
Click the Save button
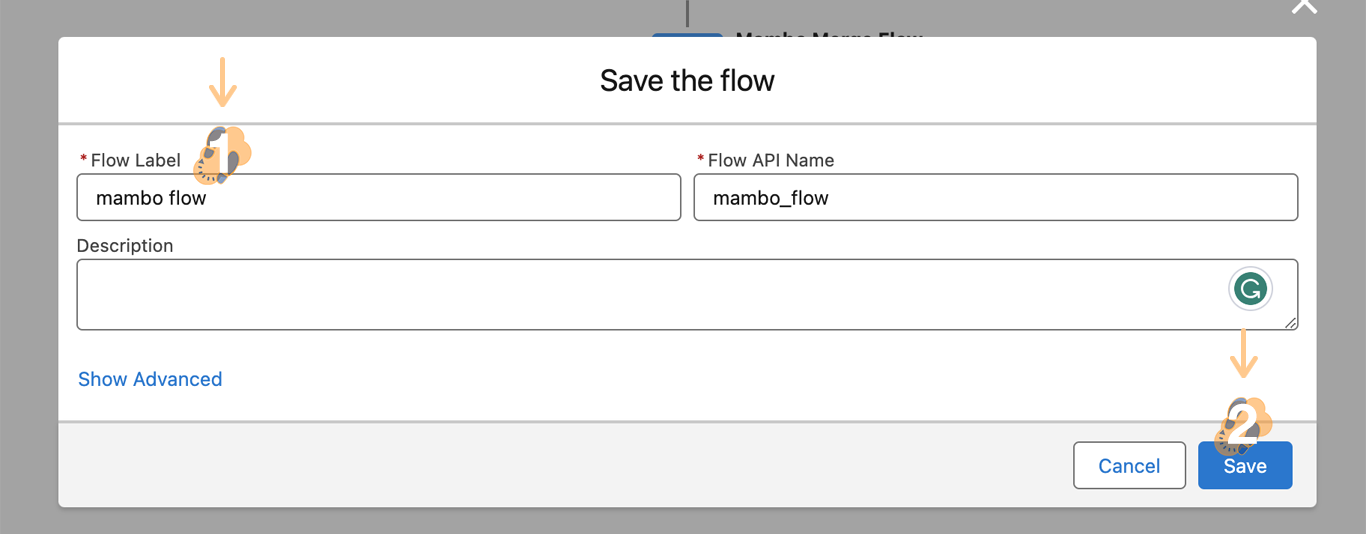1245,466
